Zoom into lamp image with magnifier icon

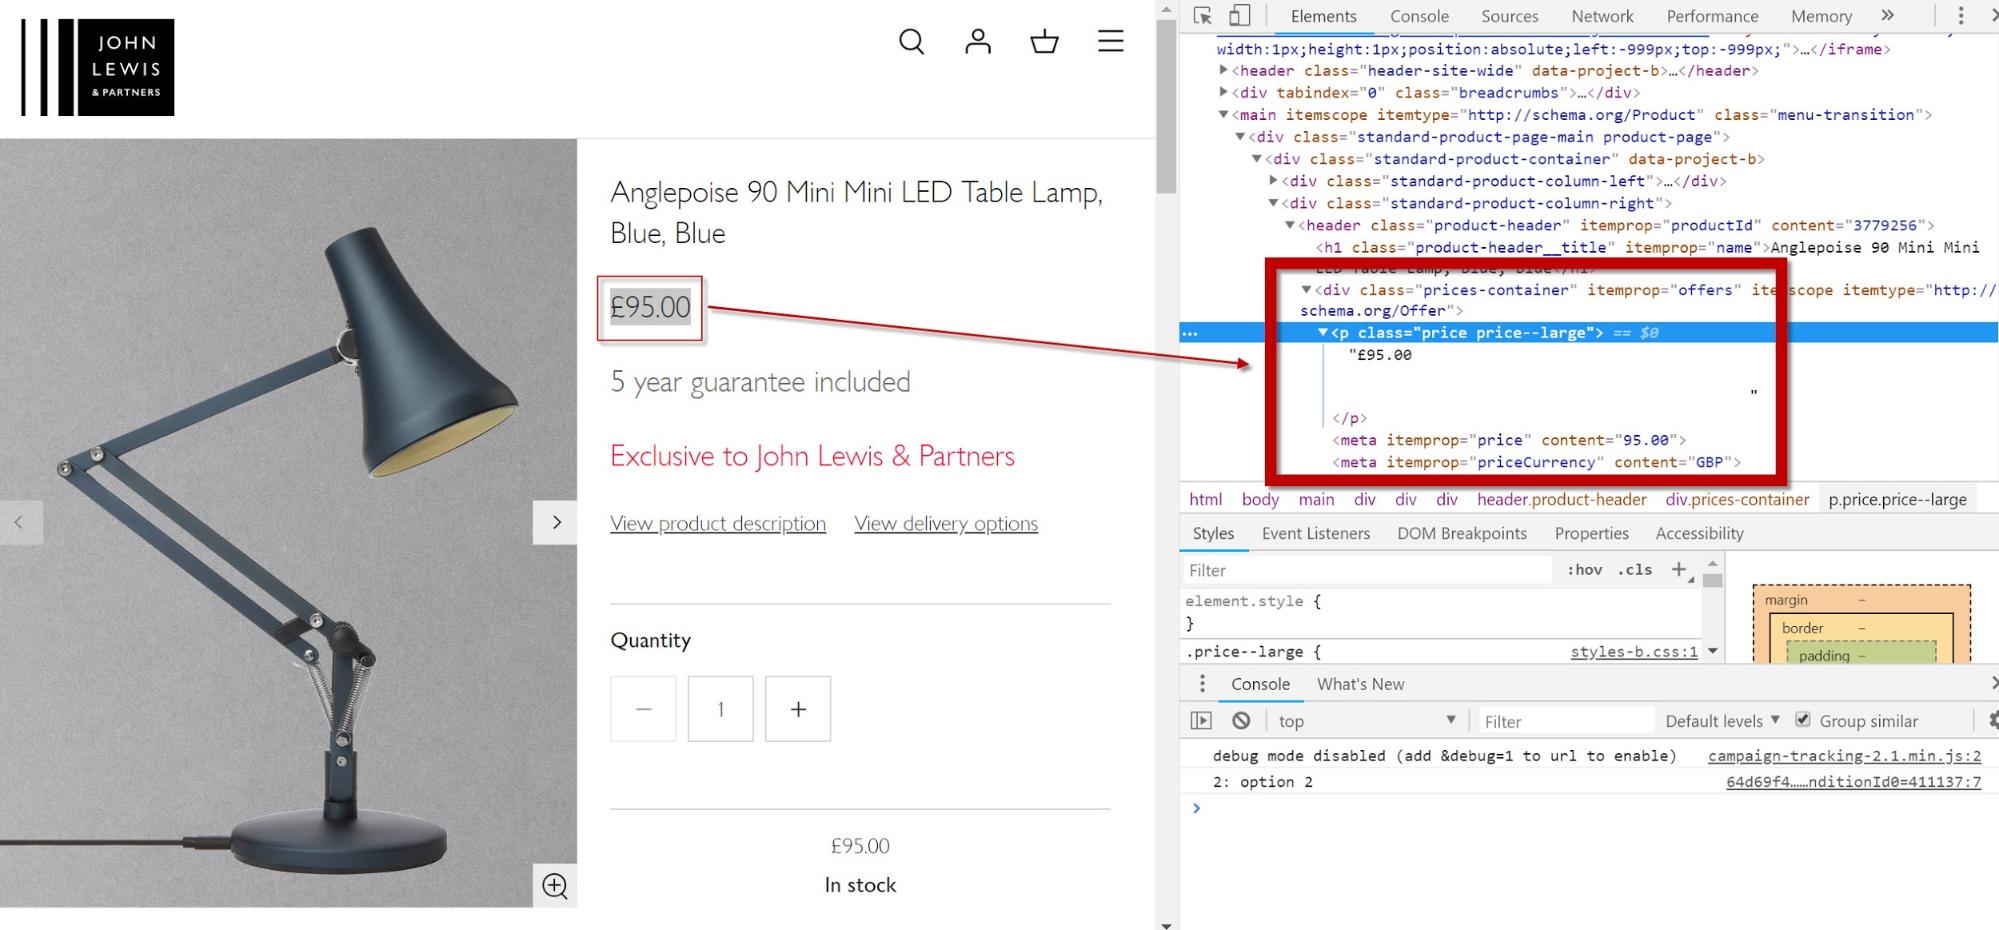[555, 885]
